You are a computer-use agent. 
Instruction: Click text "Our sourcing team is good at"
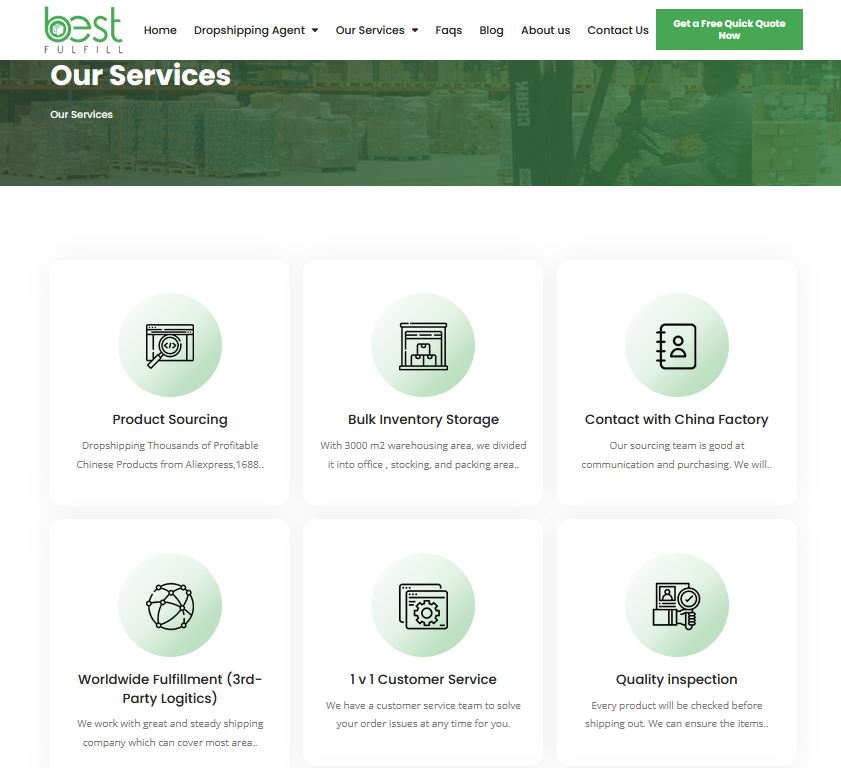676,446
